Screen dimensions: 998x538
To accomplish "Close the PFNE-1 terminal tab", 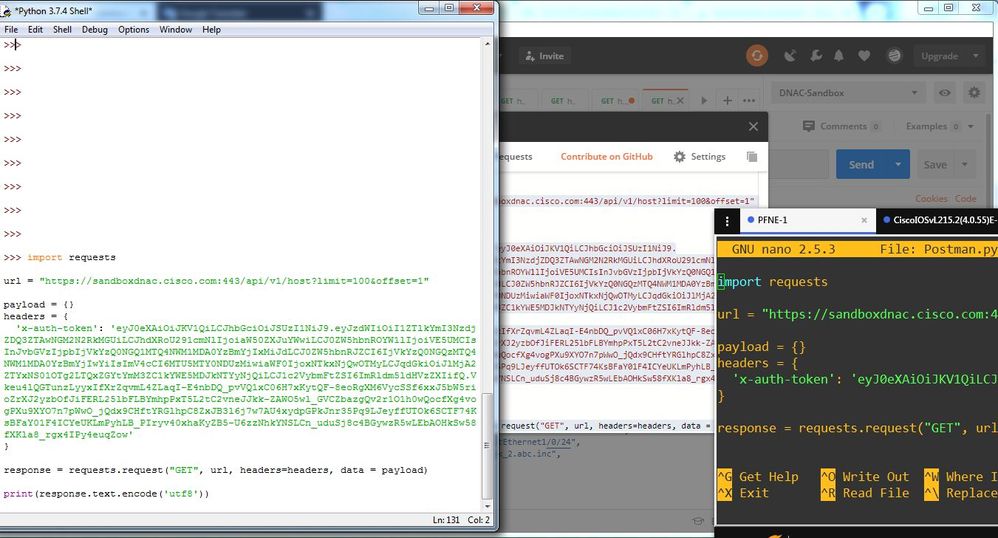I will click(864, 220).
